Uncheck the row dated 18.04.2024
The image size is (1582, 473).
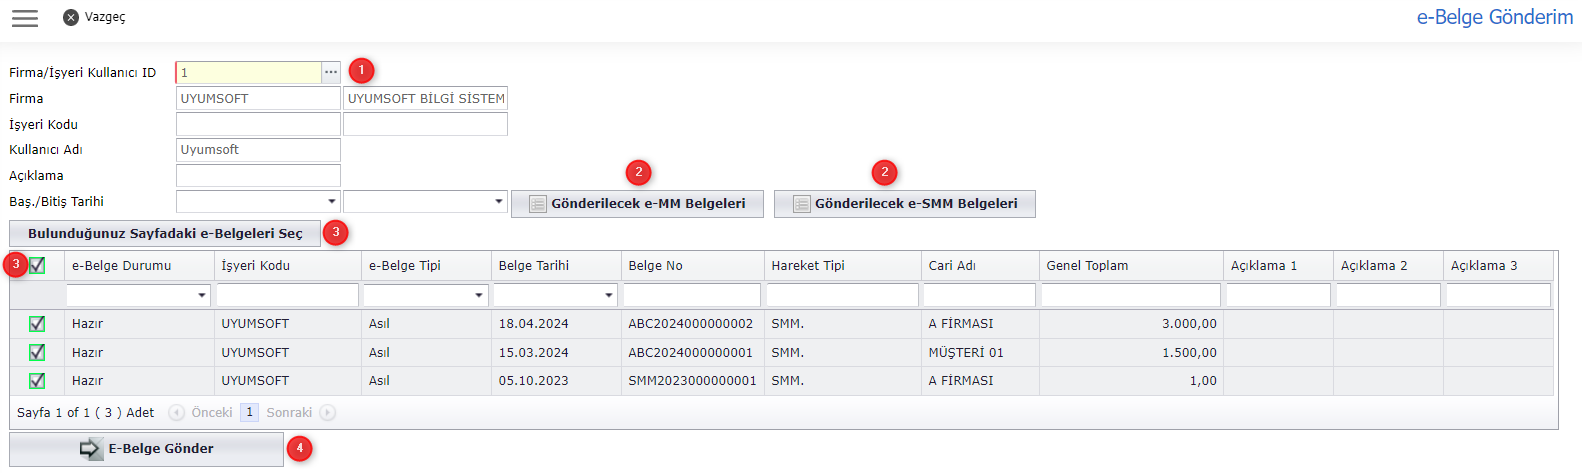(x=37, y=323)
